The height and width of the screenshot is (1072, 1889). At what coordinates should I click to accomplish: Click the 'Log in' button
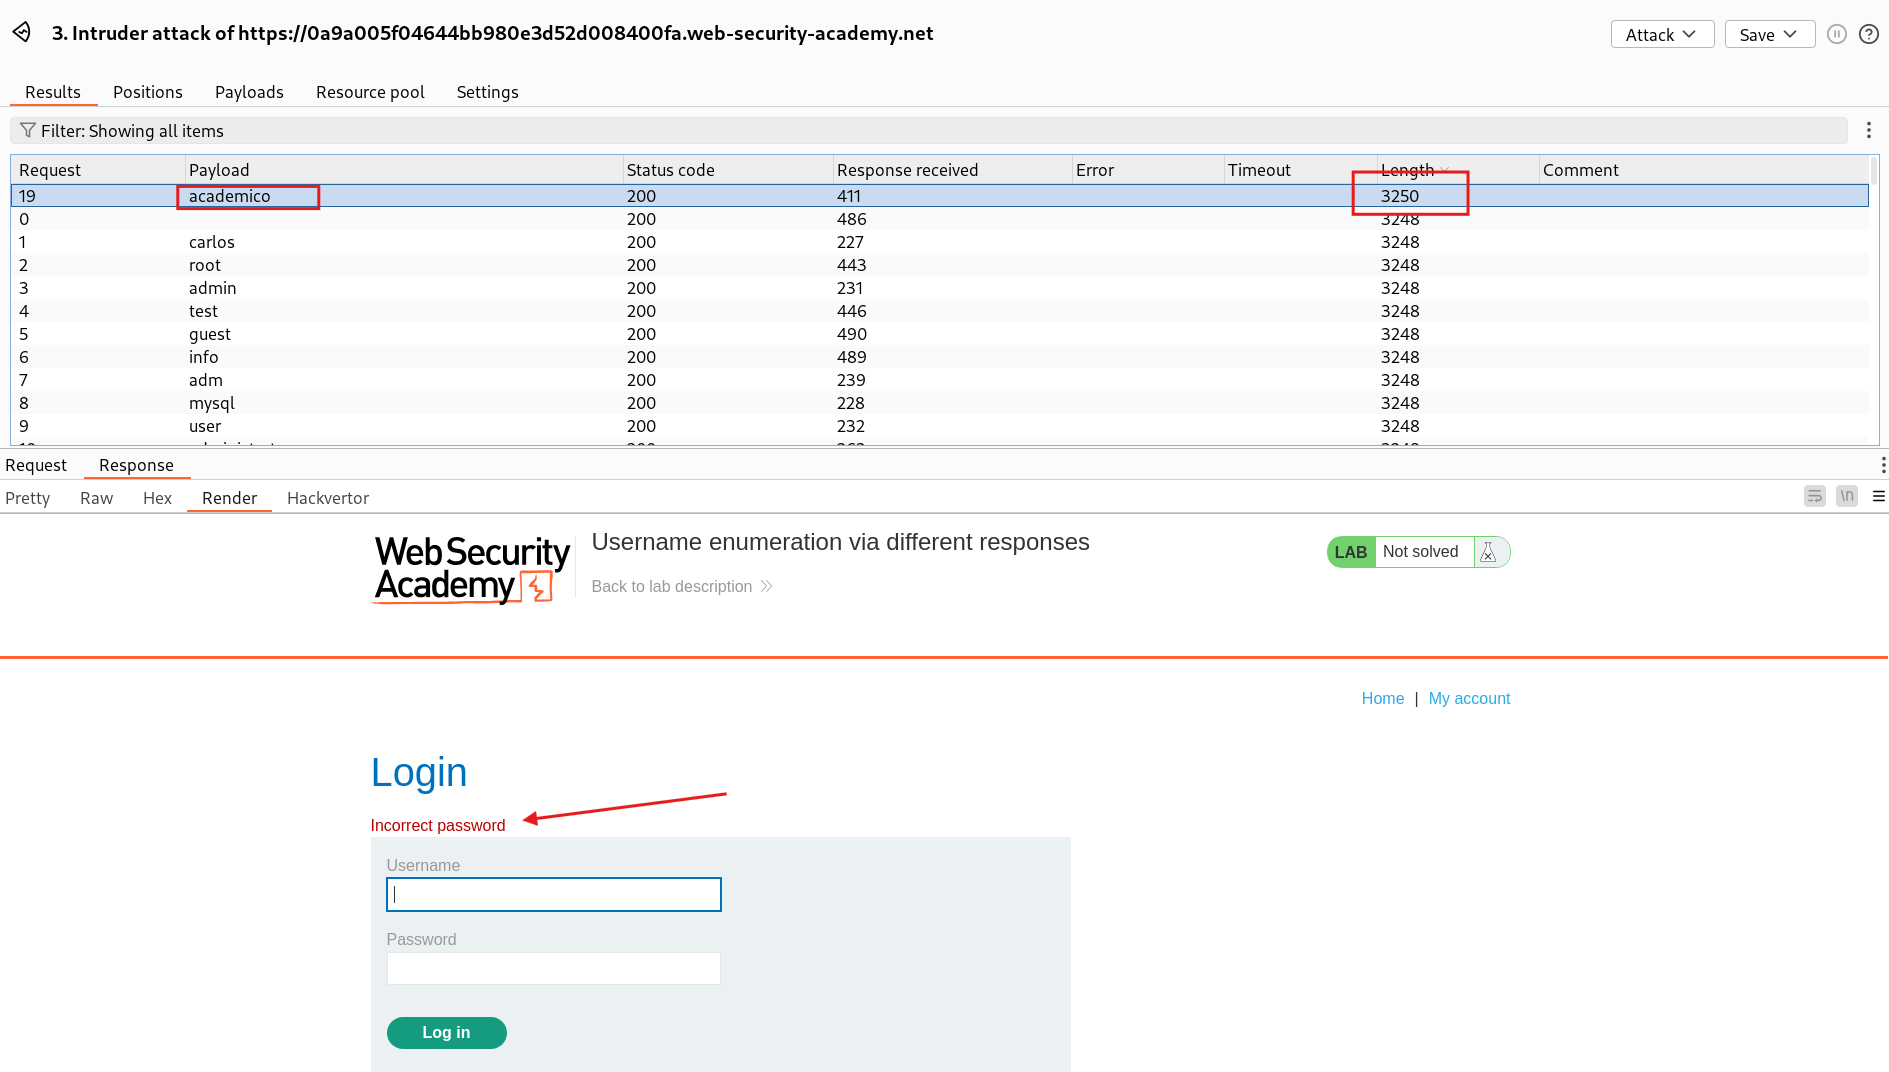pyautogui.click(x=446, y=1032)
